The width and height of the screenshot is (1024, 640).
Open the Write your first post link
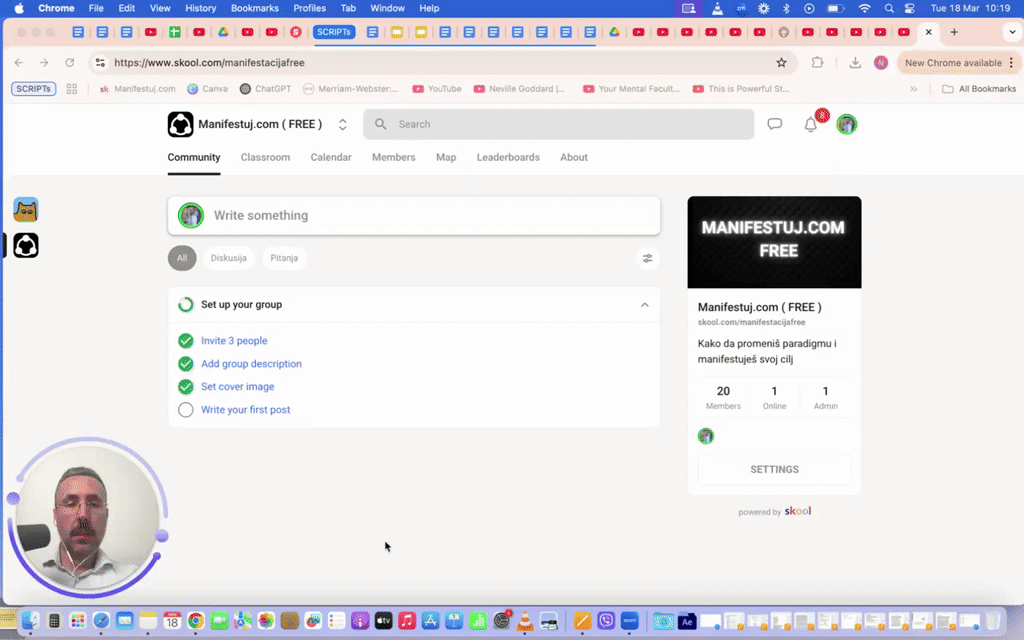click(x=246, y=409)
